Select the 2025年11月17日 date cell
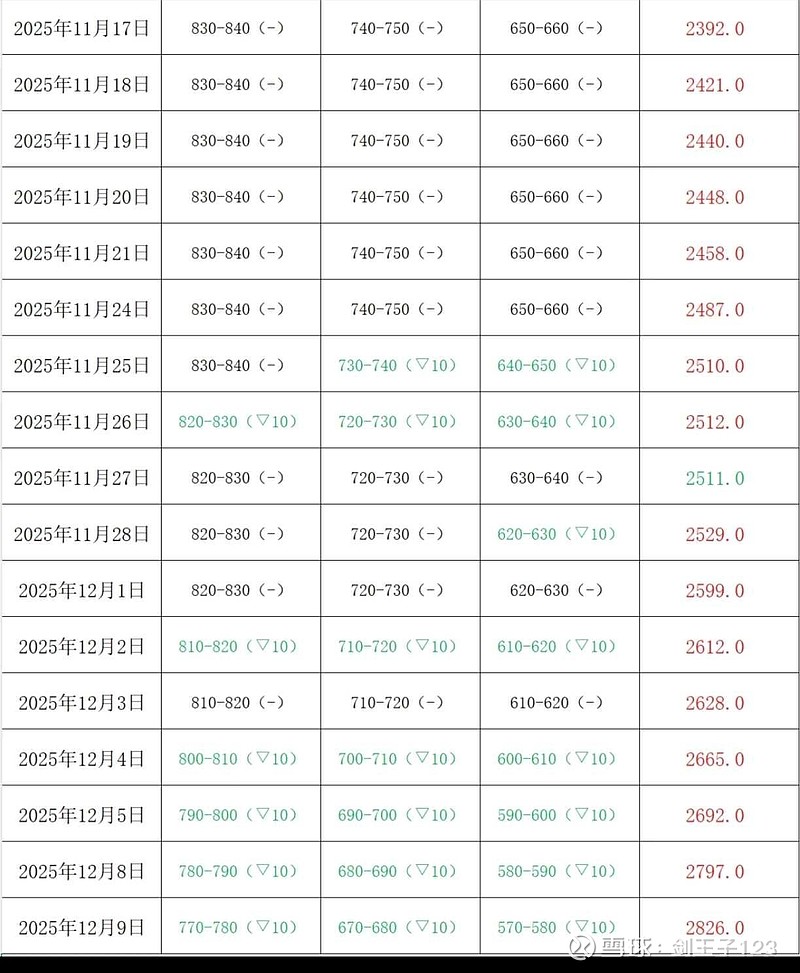800x973 pixels. click(81, 28)
